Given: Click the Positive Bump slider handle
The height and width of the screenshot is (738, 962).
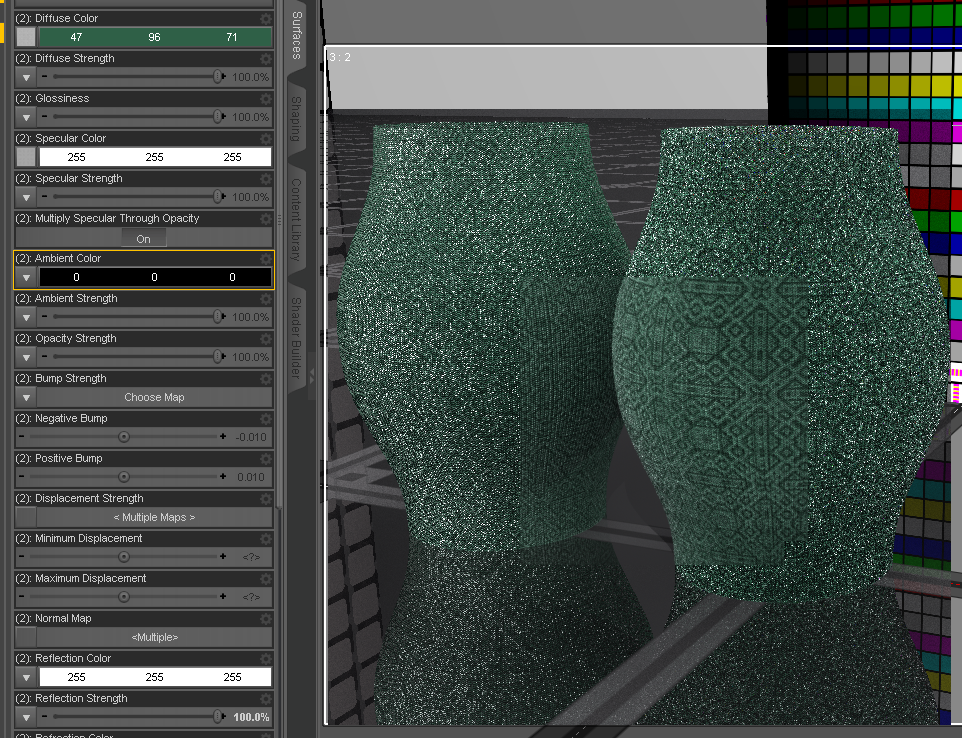Looking at the screenshot, I should 124,477.
